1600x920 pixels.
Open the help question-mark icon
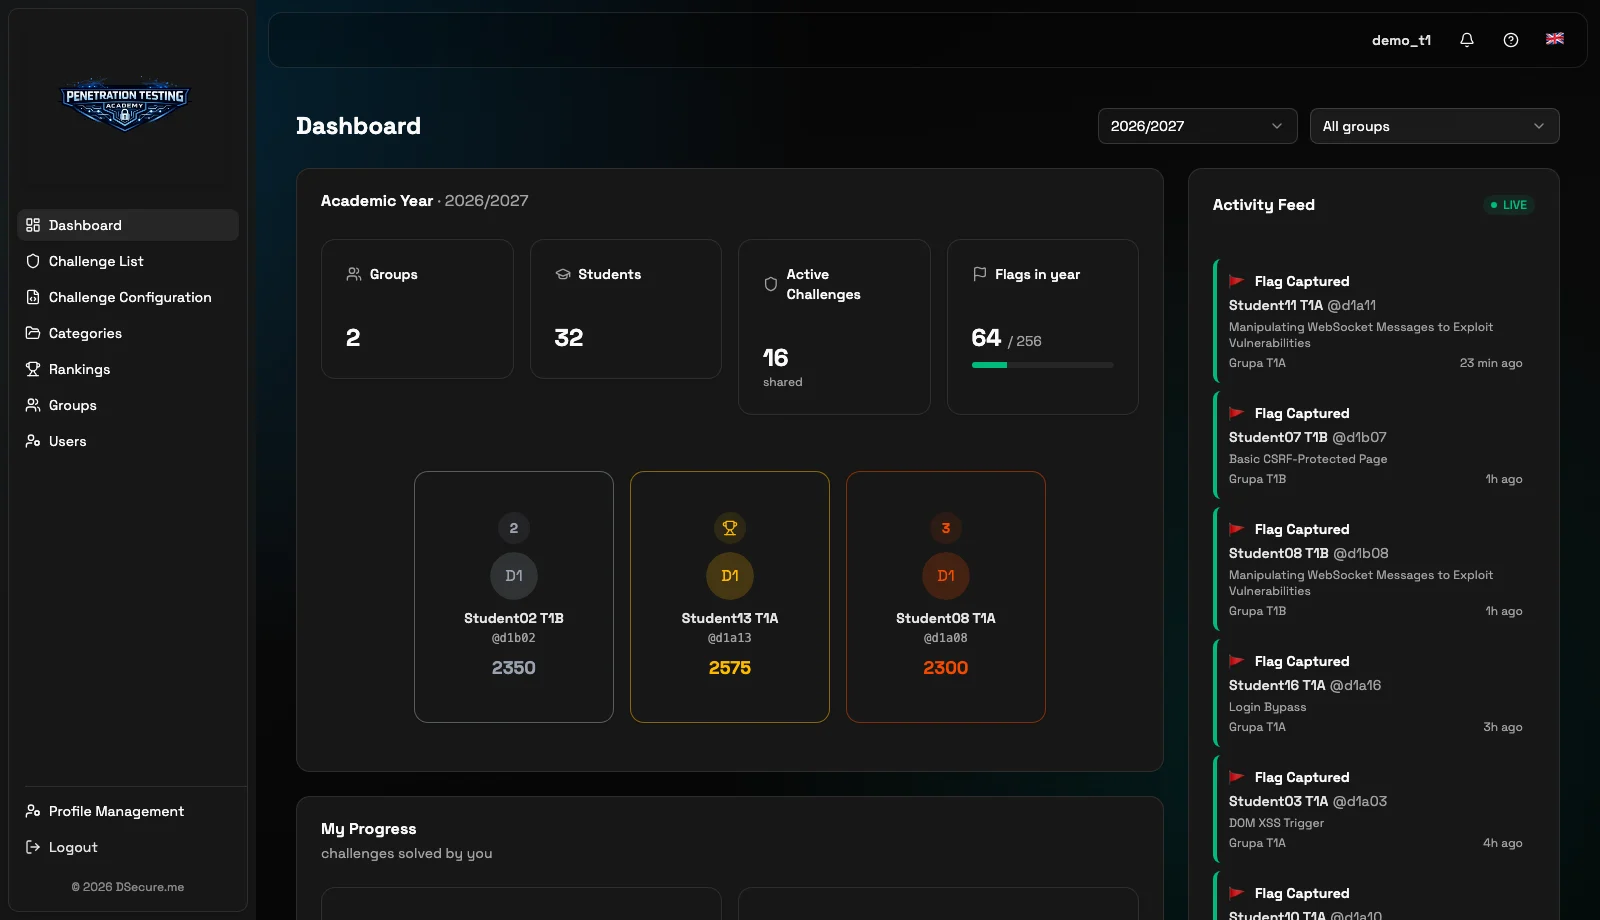(1511, 40)
